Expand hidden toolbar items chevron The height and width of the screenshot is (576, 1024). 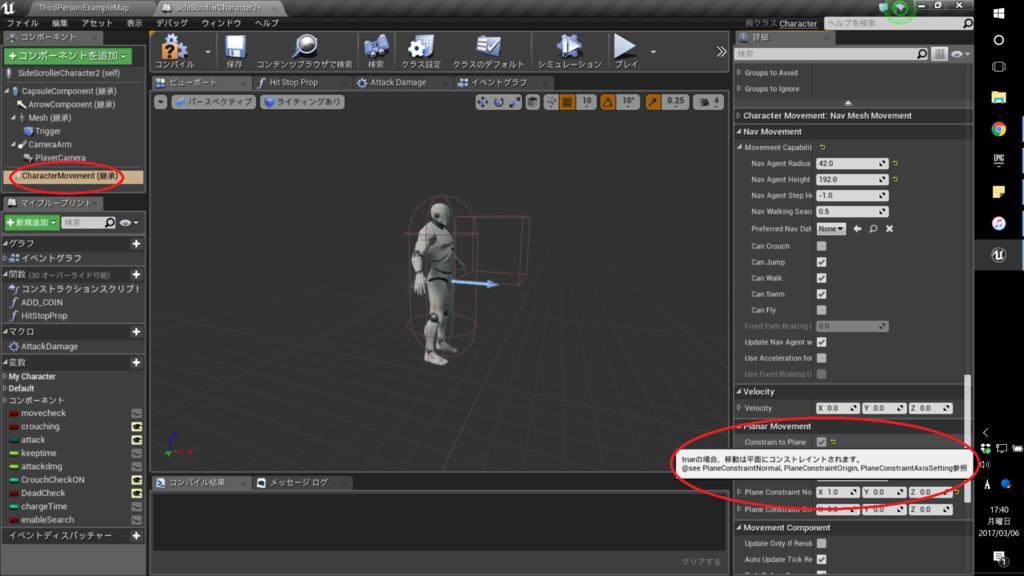(721, 52)
